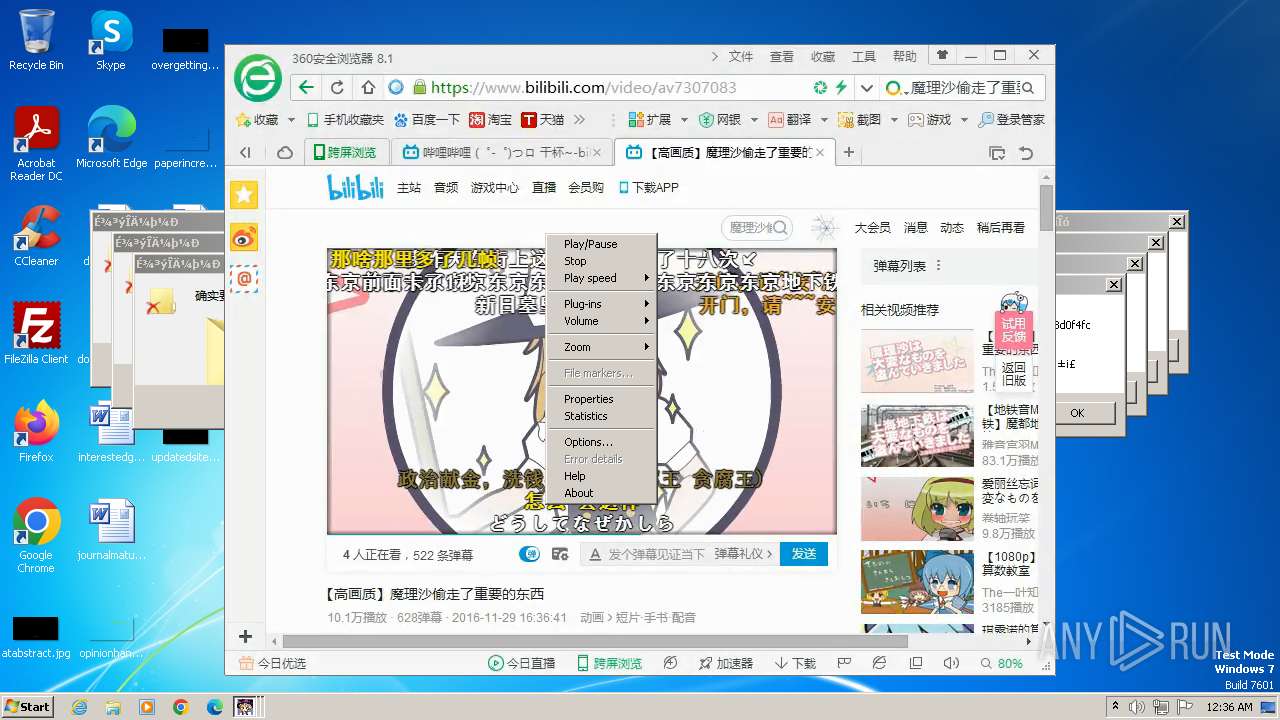The width and height of the screenshot is (1280, 720).
Task: Click the 加速器 accelerator status bar icon
Action: 723,663
